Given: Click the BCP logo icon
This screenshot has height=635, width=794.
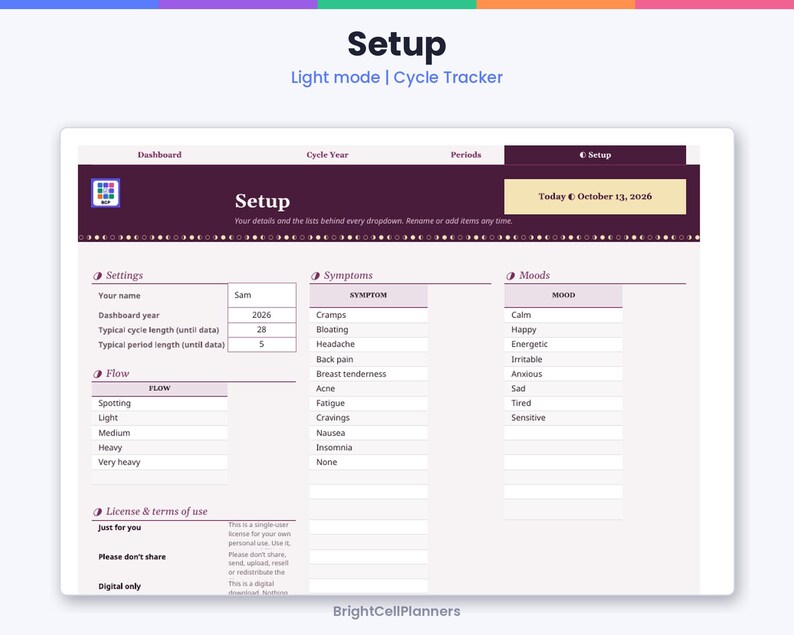Looking at the screenshot, I should click(105, 192).
